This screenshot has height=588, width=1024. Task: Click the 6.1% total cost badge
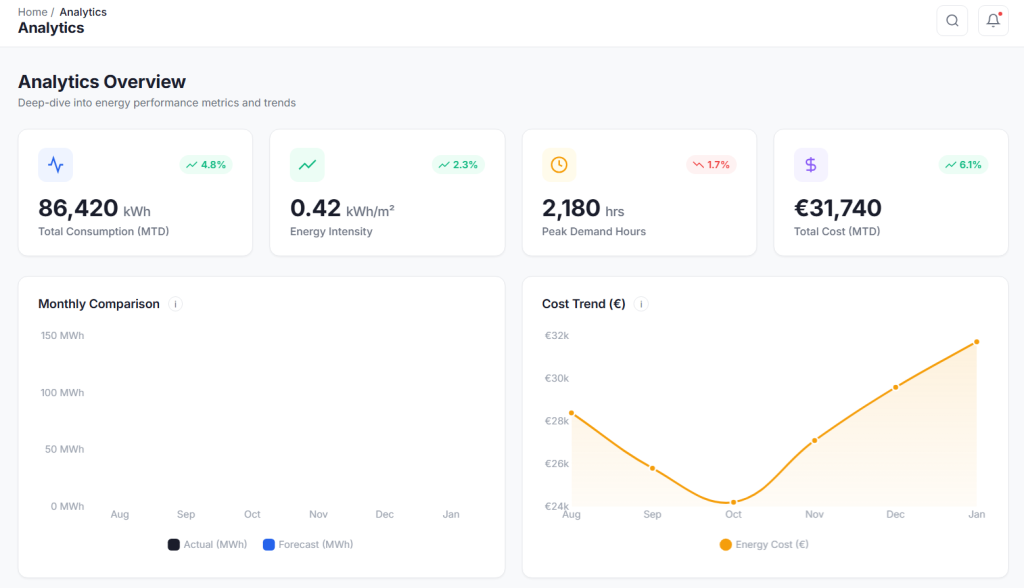[x=962, y=165]
